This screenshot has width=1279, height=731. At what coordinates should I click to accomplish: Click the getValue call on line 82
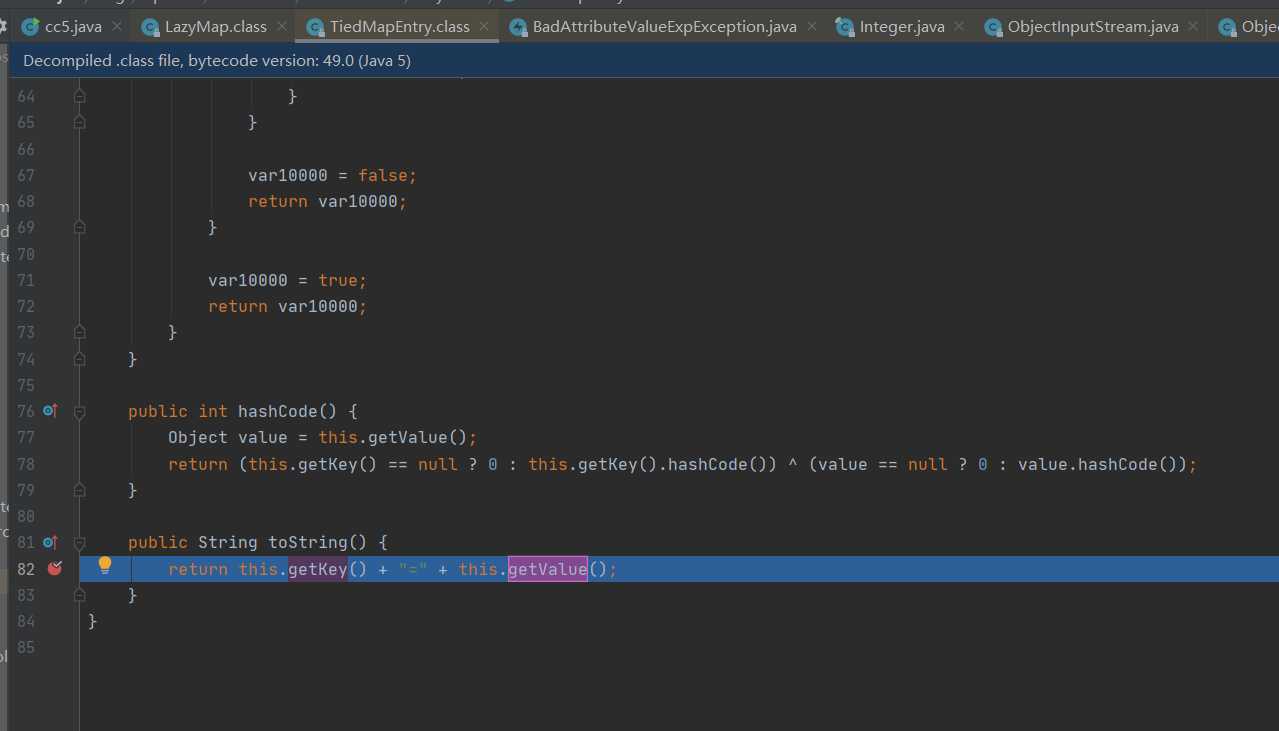point(547,569)
